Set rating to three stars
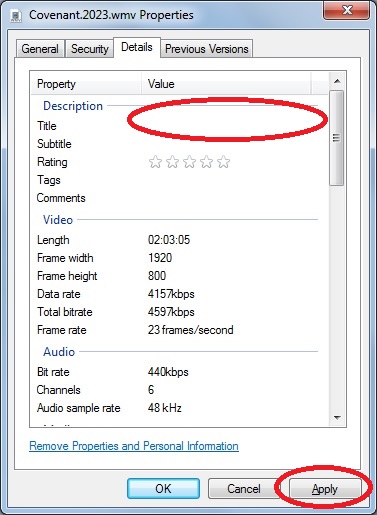The height and width of the screenshot is (515, 377). pyautogui.click(x=189, y=162)
